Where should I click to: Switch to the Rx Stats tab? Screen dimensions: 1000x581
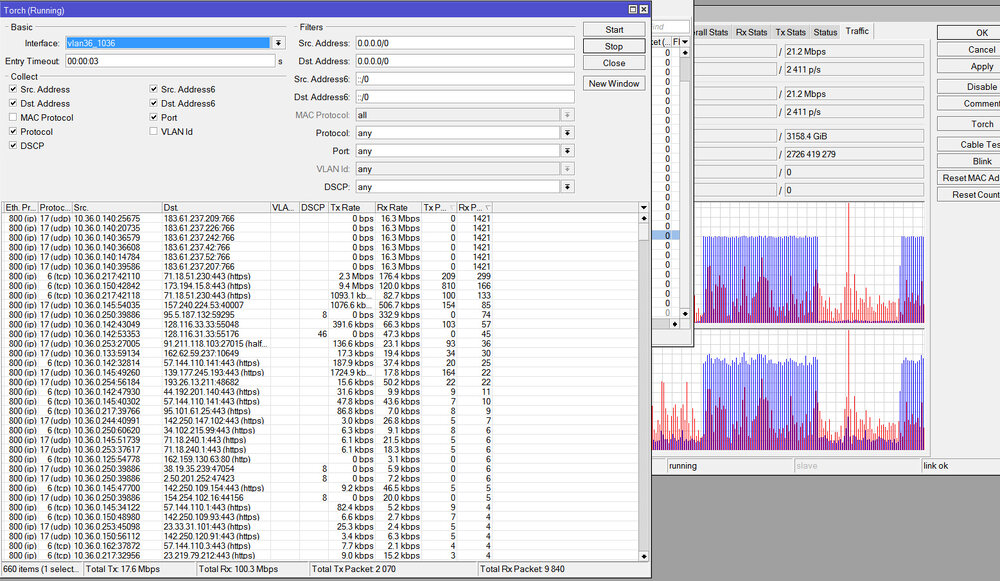click(x=751, y=32)
